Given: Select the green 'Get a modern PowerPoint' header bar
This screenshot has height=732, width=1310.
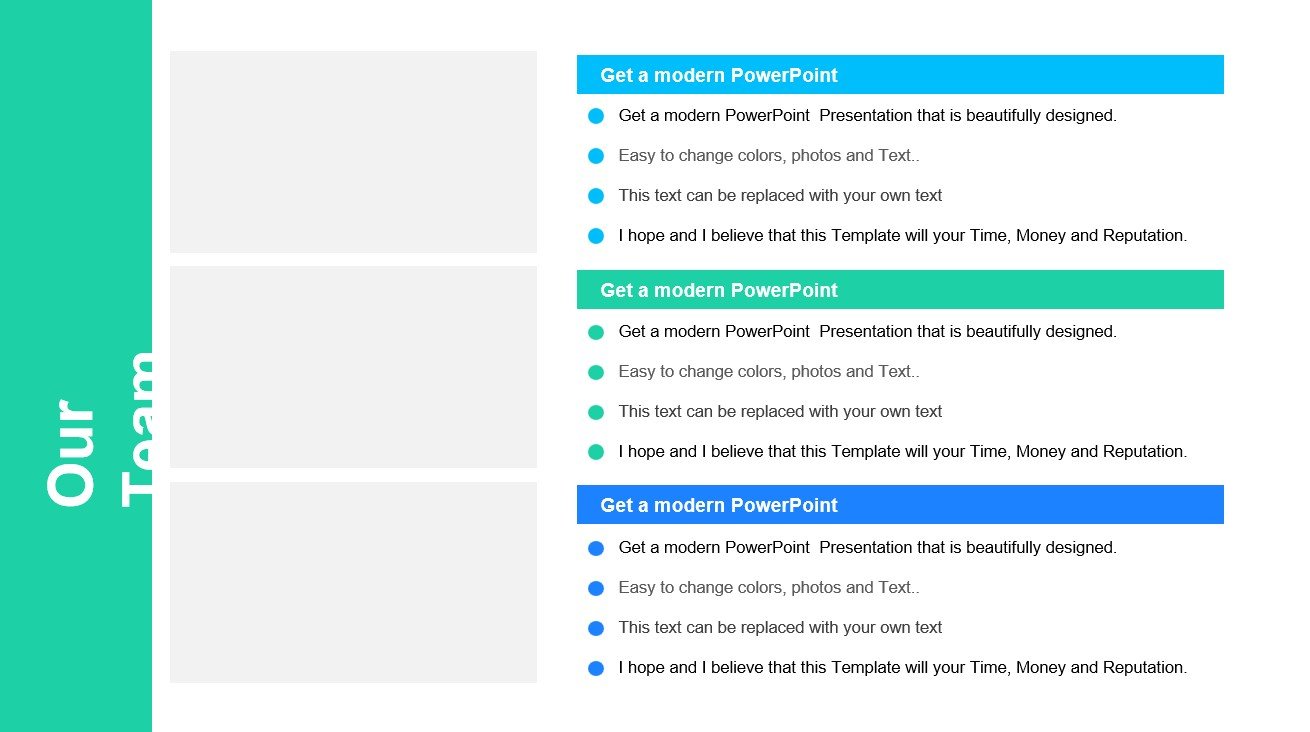Looking at the screenshot, I should pos(900,290).
